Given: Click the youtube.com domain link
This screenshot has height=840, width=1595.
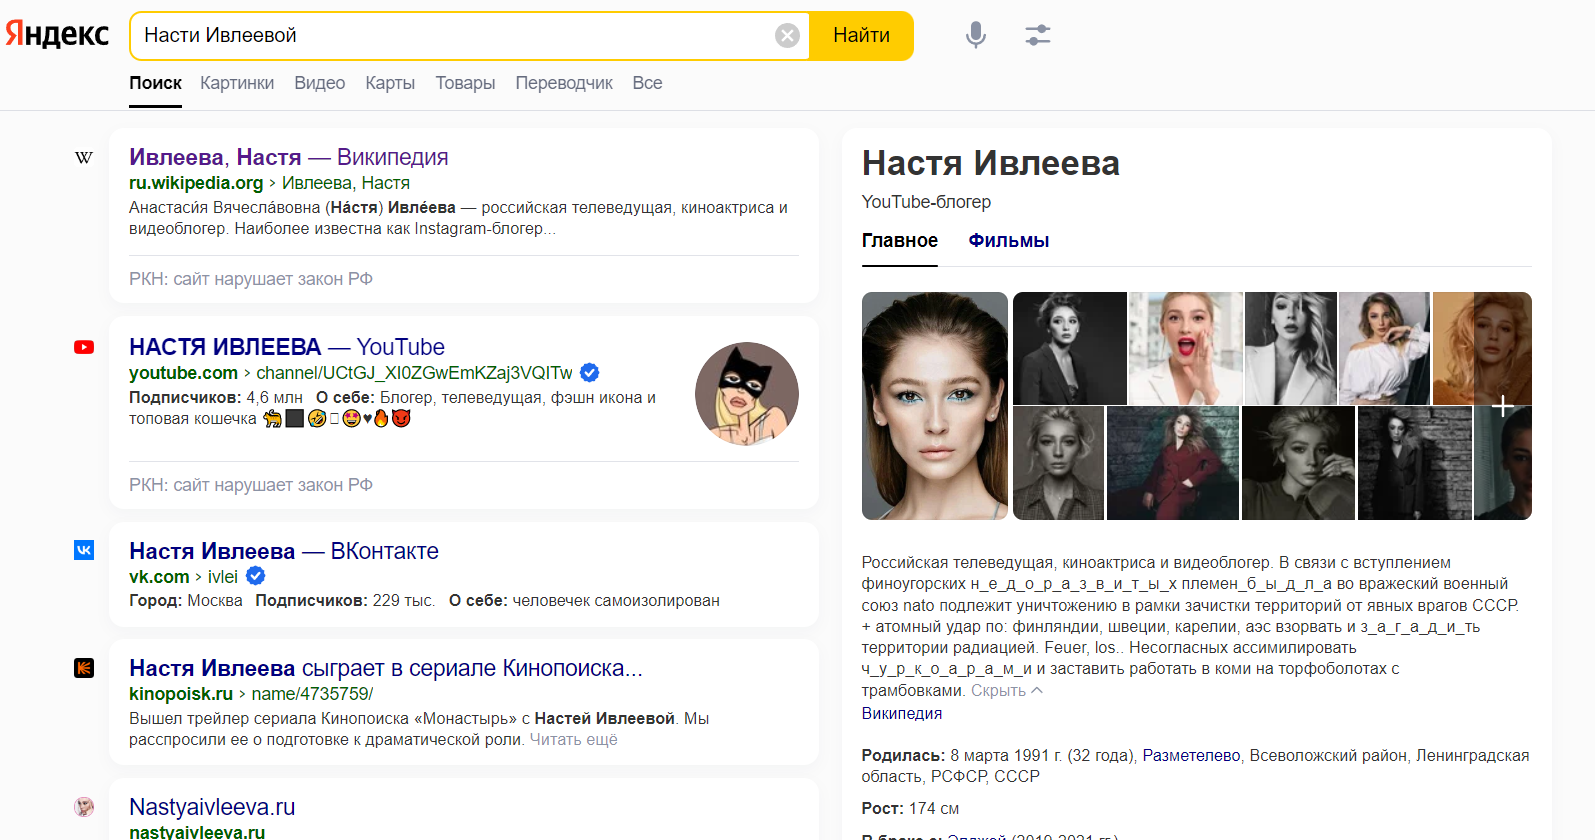Looking at the screenshot, I should coord(183,373).
